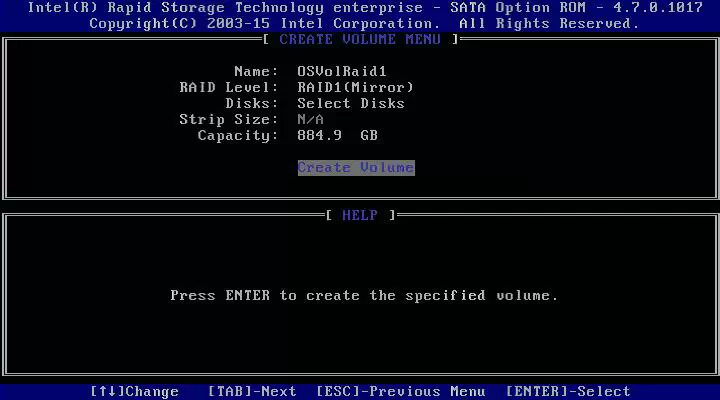Edit the volume name OSVolRaid1
720x400 pixels.
coord(342,72)
